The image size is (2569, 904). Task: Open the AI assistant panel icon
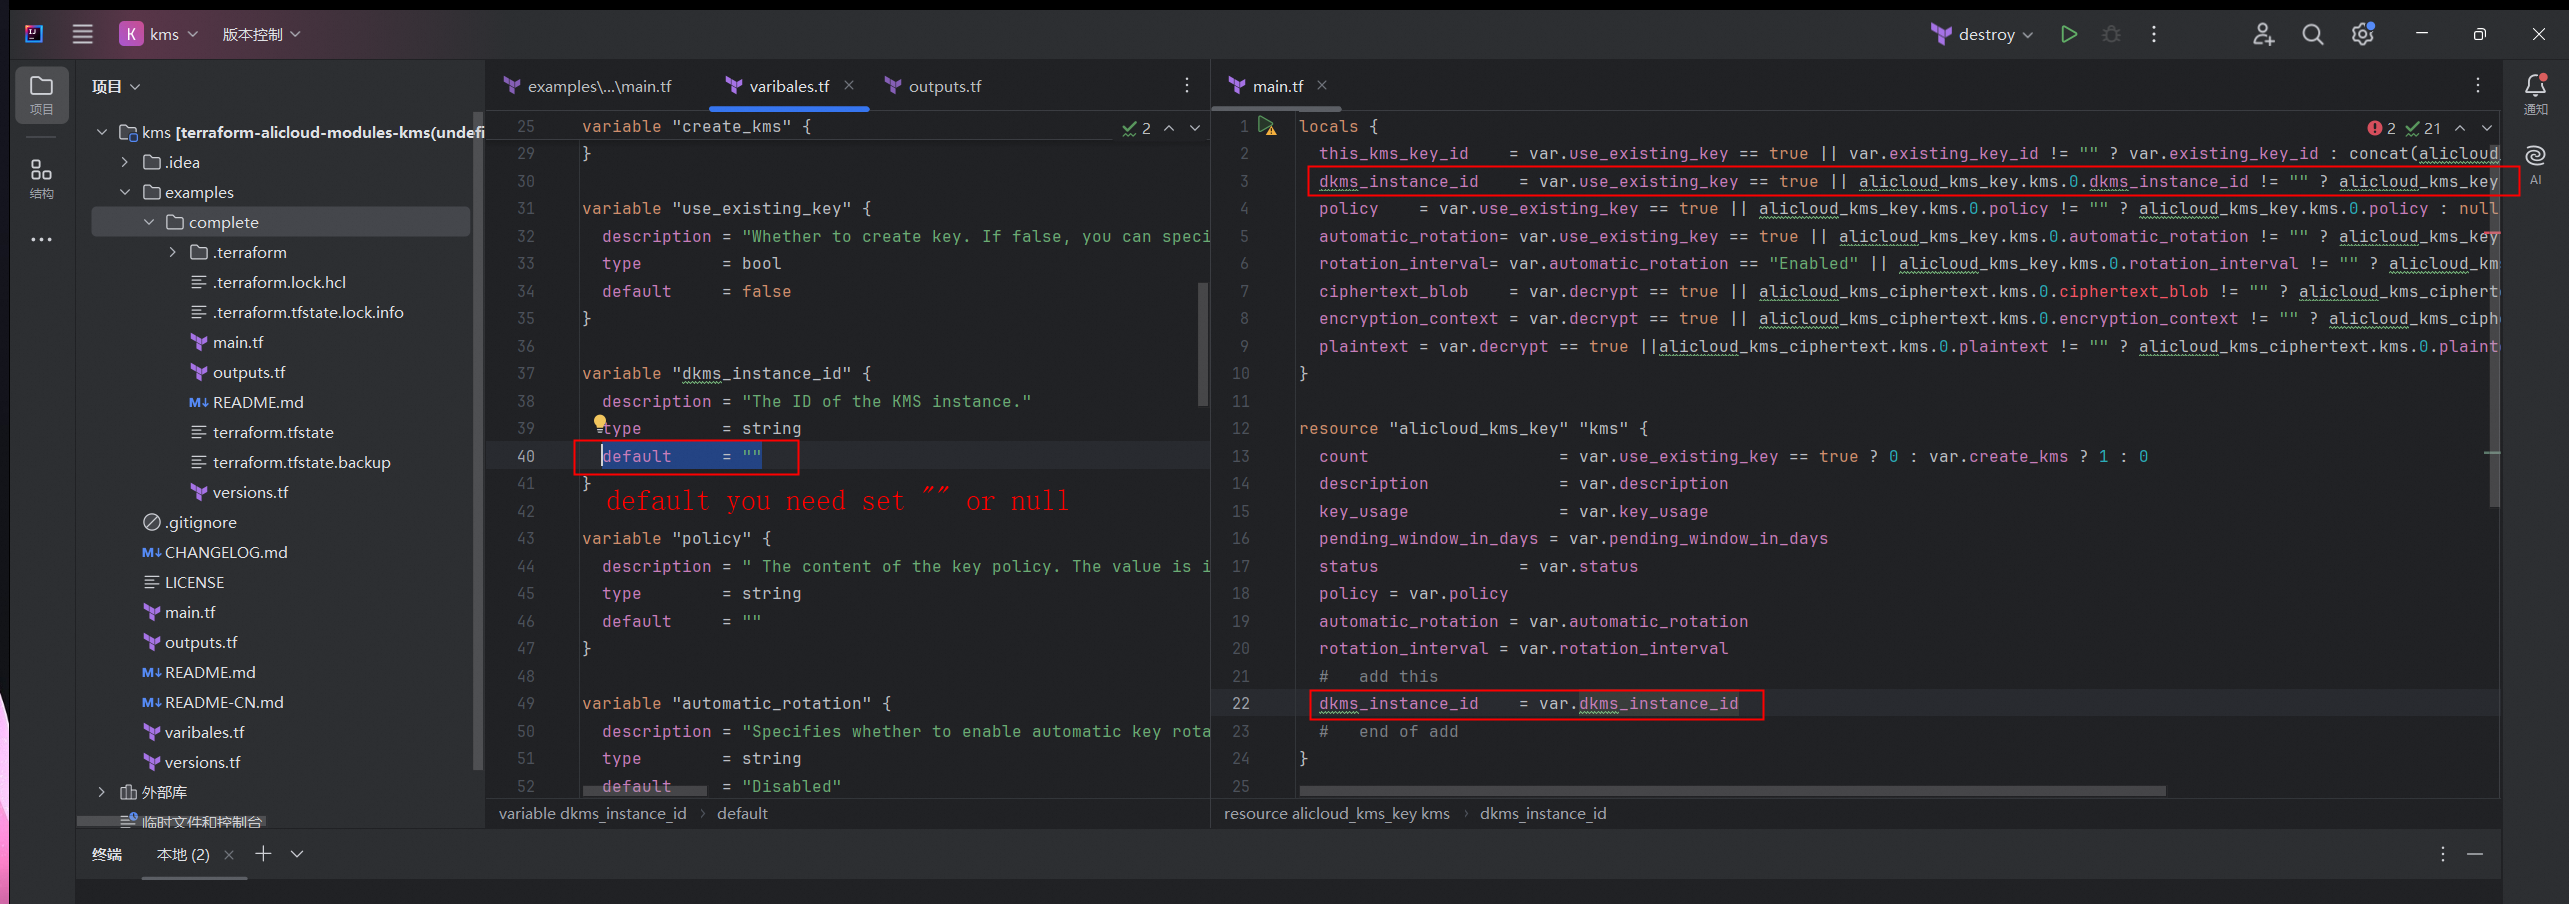click(x=2535, y=164)
